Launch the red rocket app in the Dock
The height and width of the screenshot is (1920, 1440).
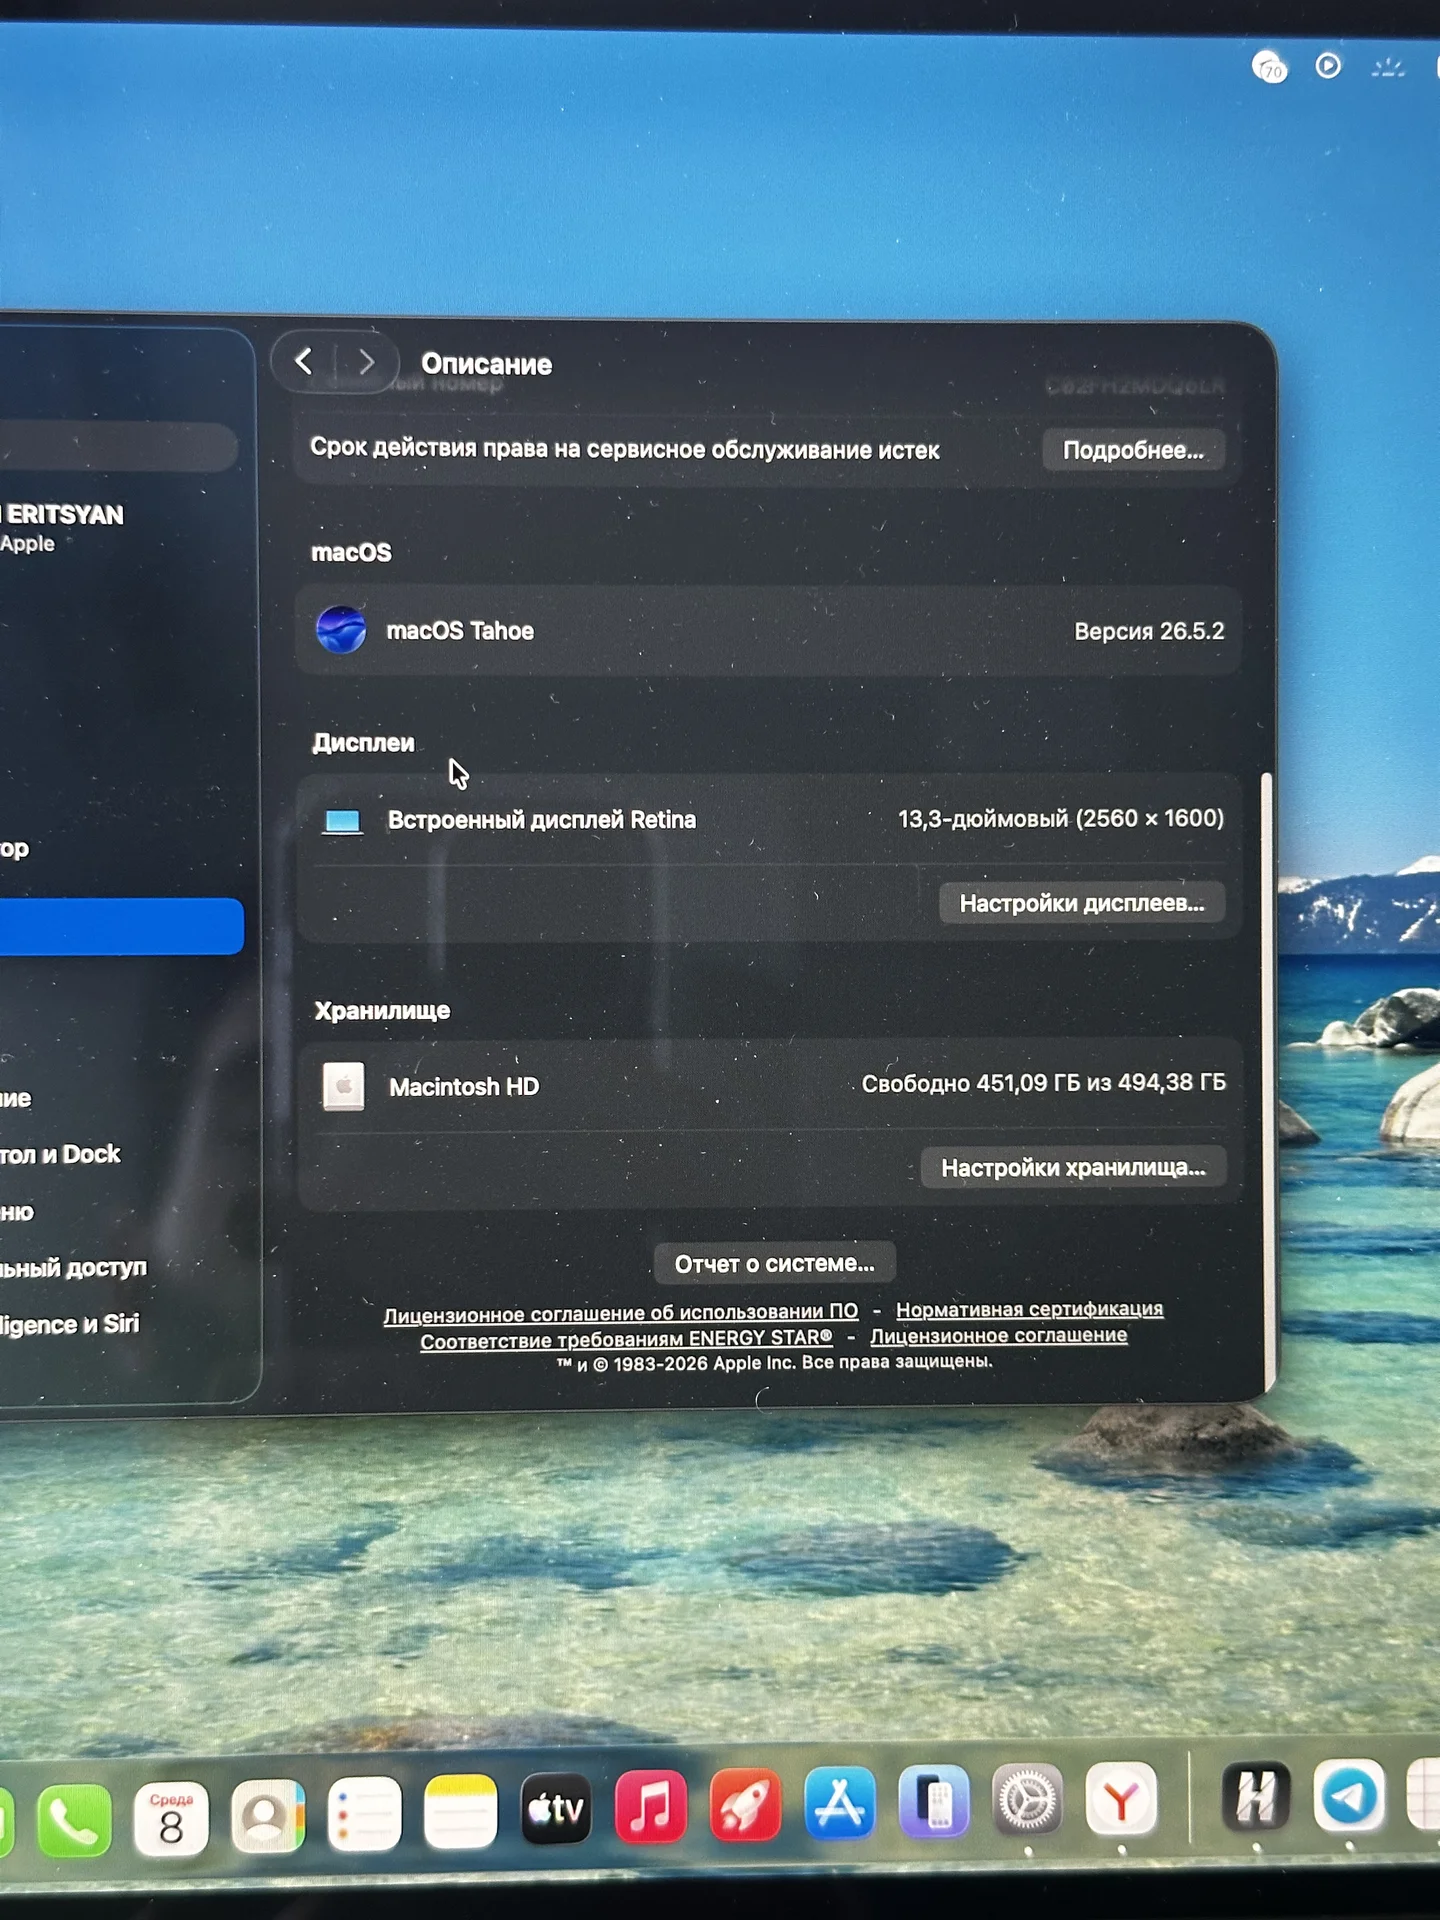coord(746,1805)
